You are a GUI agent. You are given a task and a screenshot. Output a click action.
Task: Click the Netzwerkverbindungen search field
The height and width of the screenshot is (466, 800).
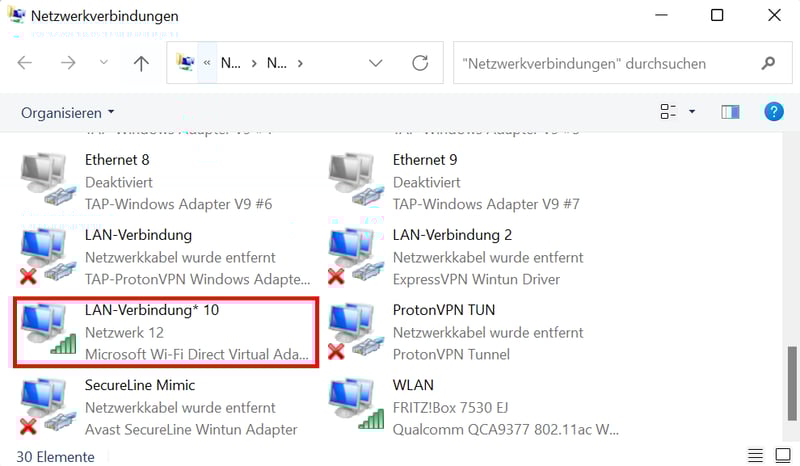coord(610,63)
